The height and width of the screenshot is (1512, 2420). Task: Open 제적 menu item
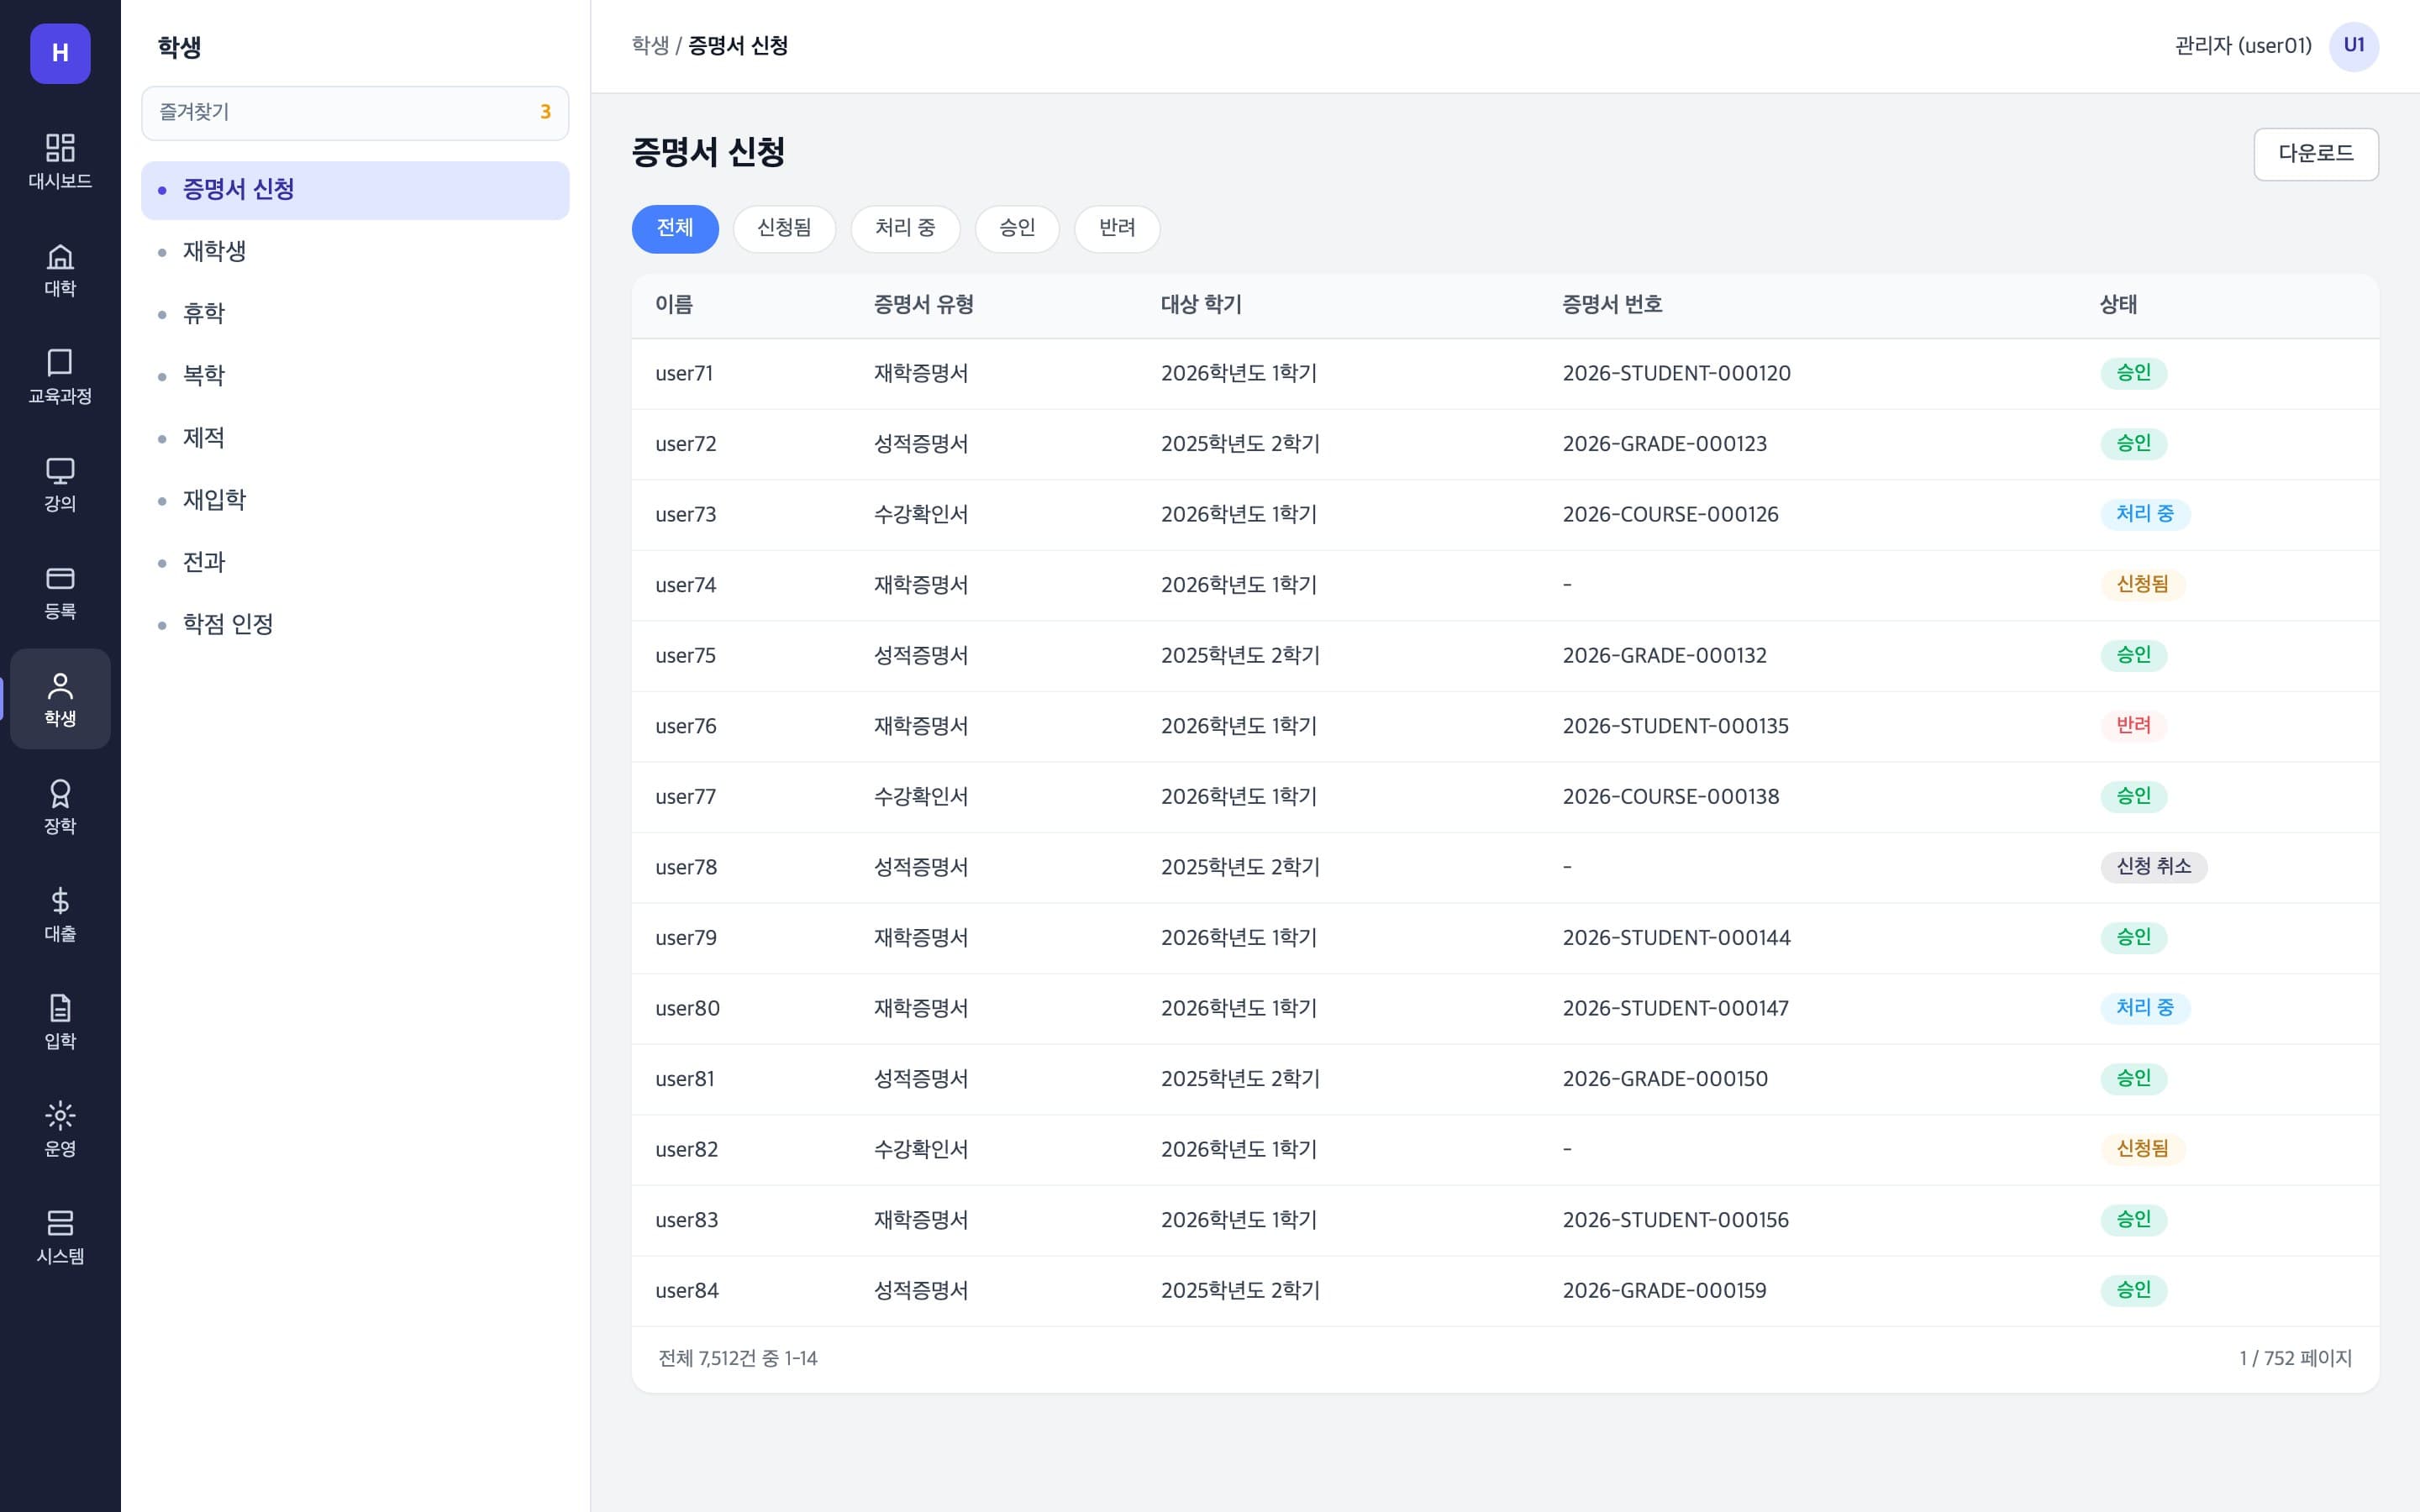(355, 438)
